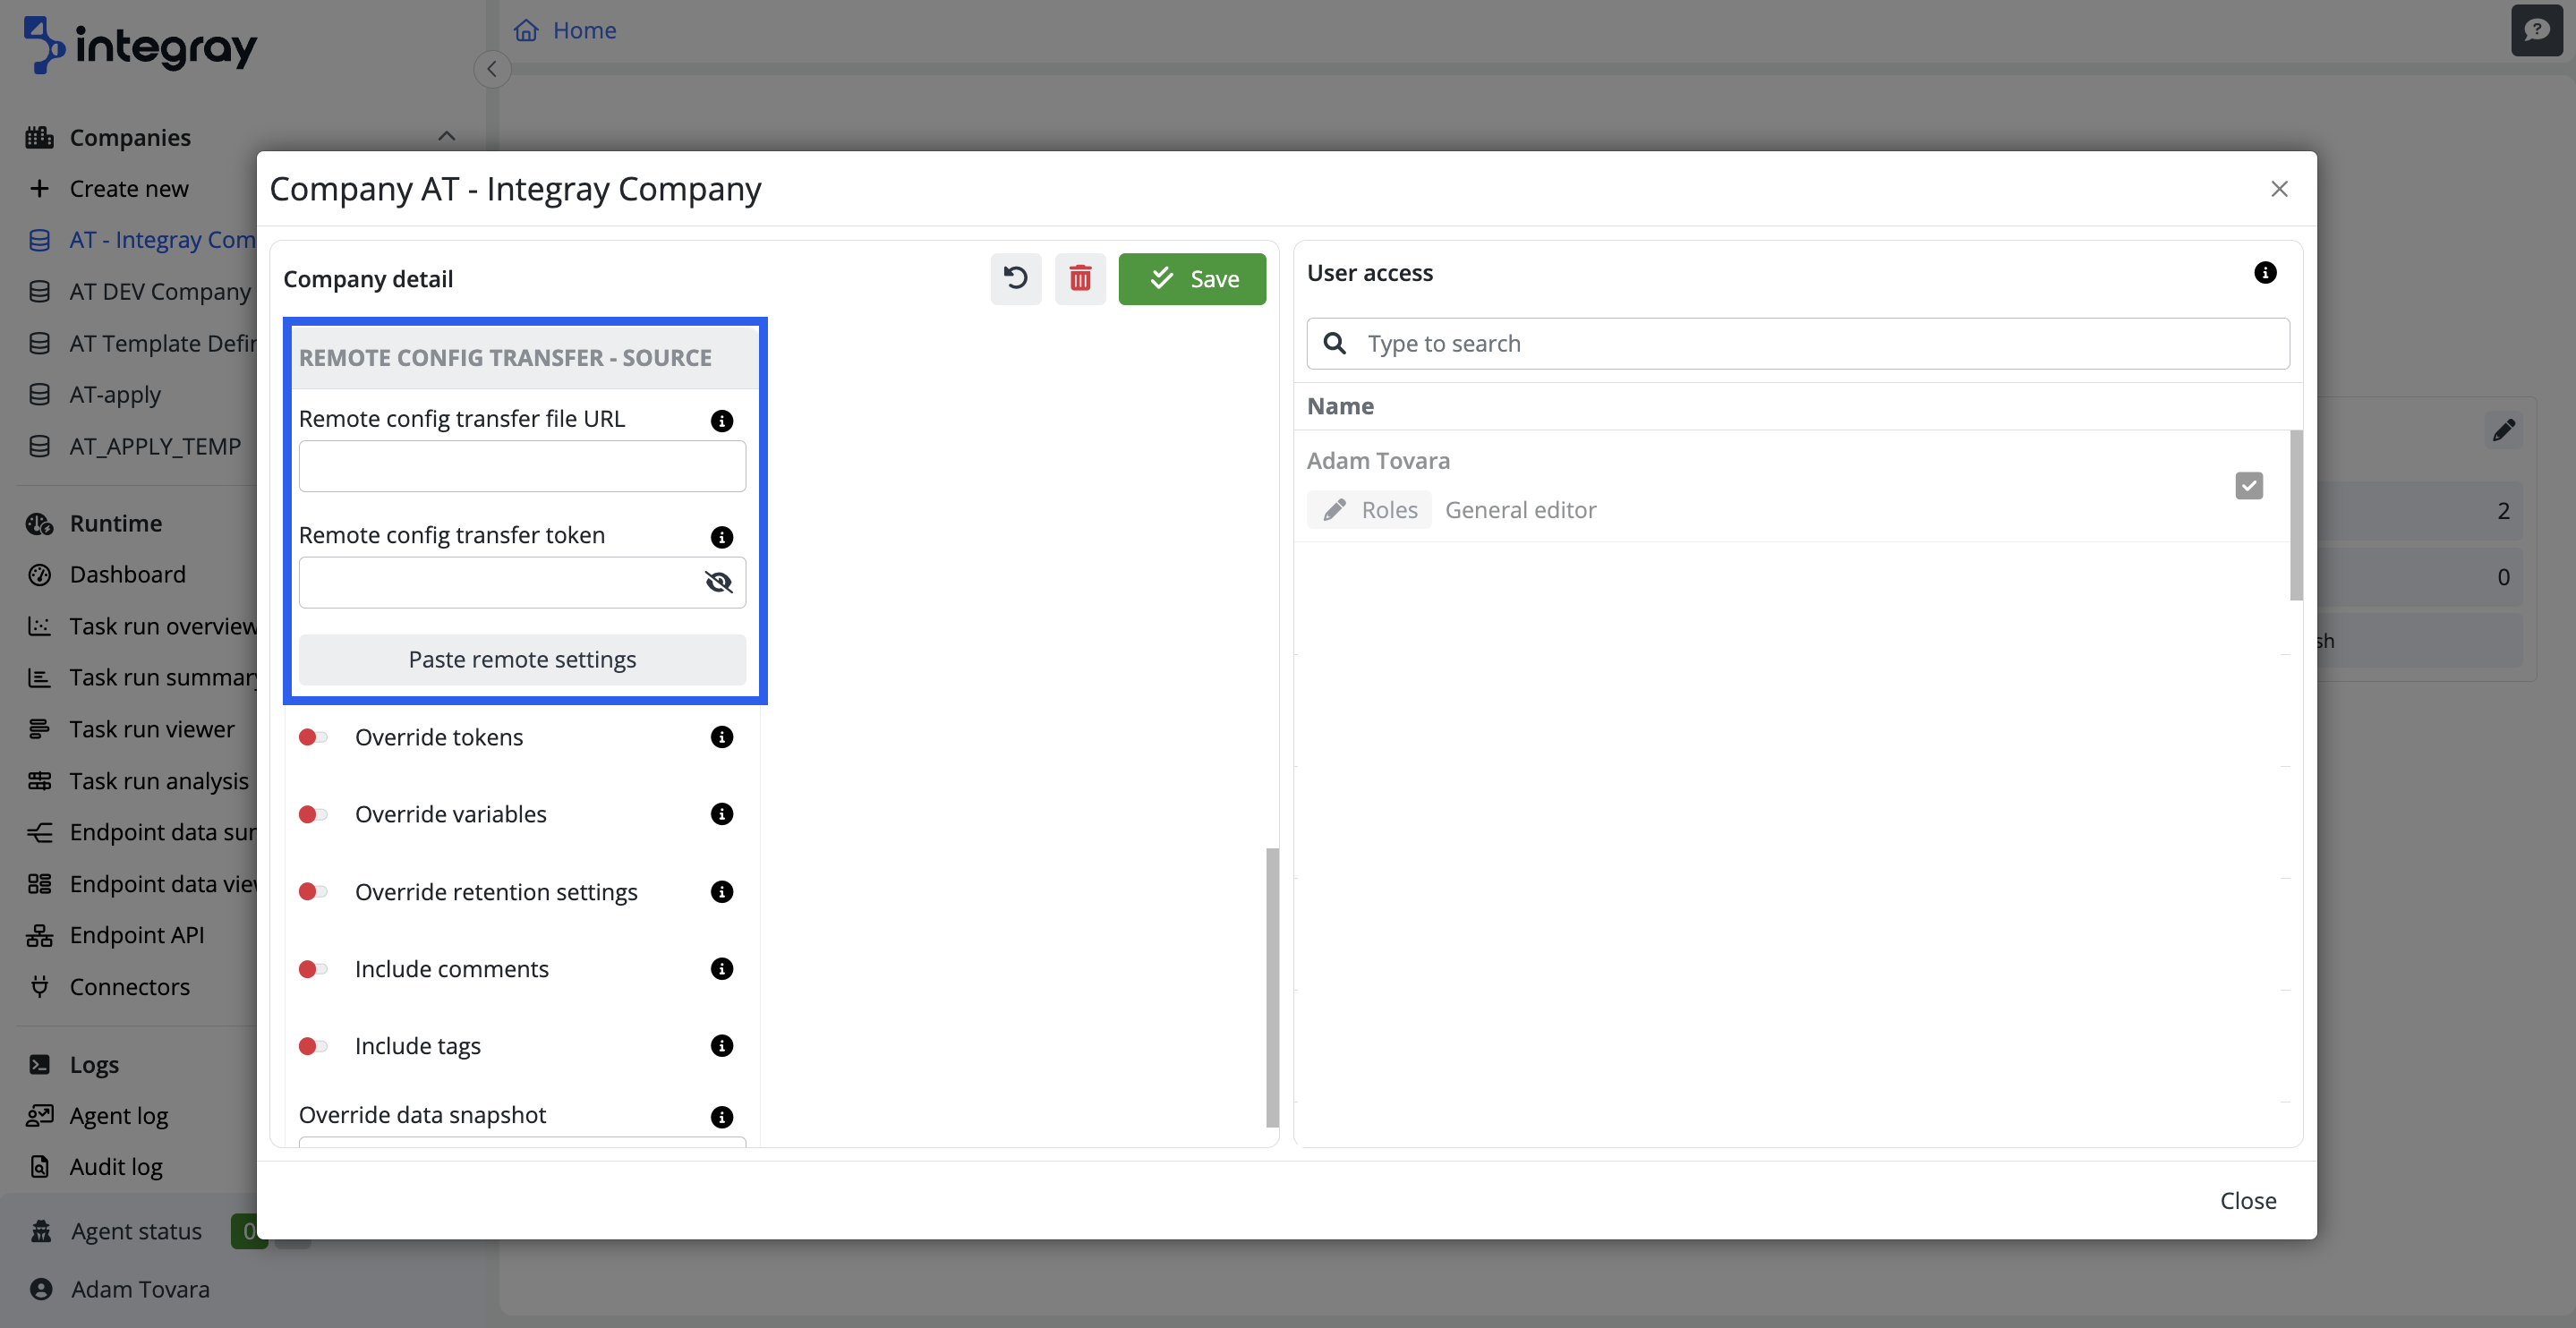The width and height of the screenshot is (2576, 1328).
Task: Click info icon next to Include tags
Action: (x=721, y=1046)
